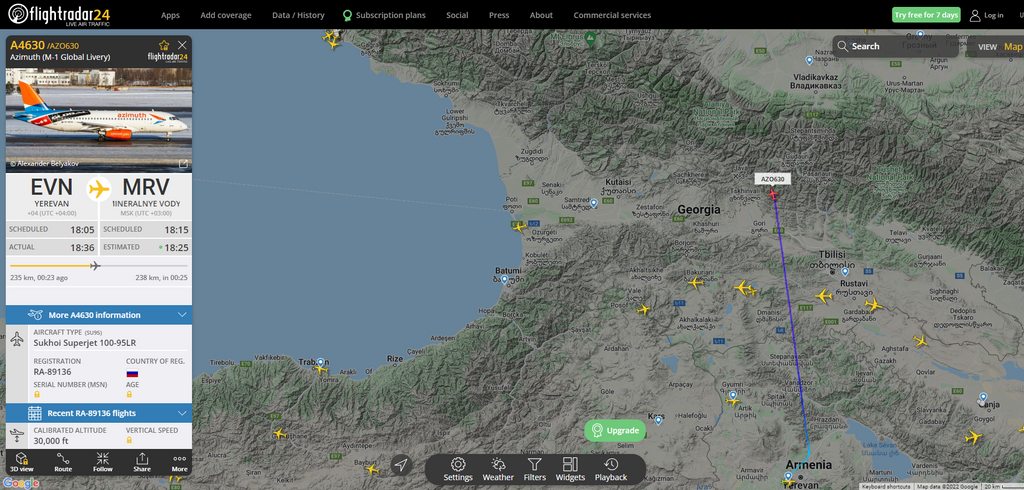Favorite flight A4630 with the star icon
This screenshot has height=490, width=1024.
pyautogui.click(x=164, y=45)
